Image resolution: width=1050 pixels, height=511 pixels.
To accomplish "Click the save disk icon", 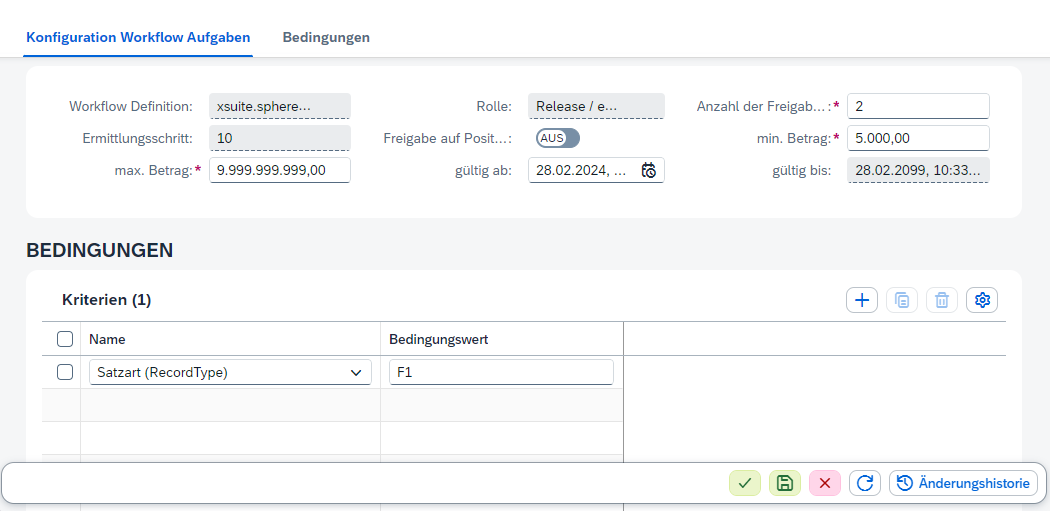I will [x=785, y=483].
